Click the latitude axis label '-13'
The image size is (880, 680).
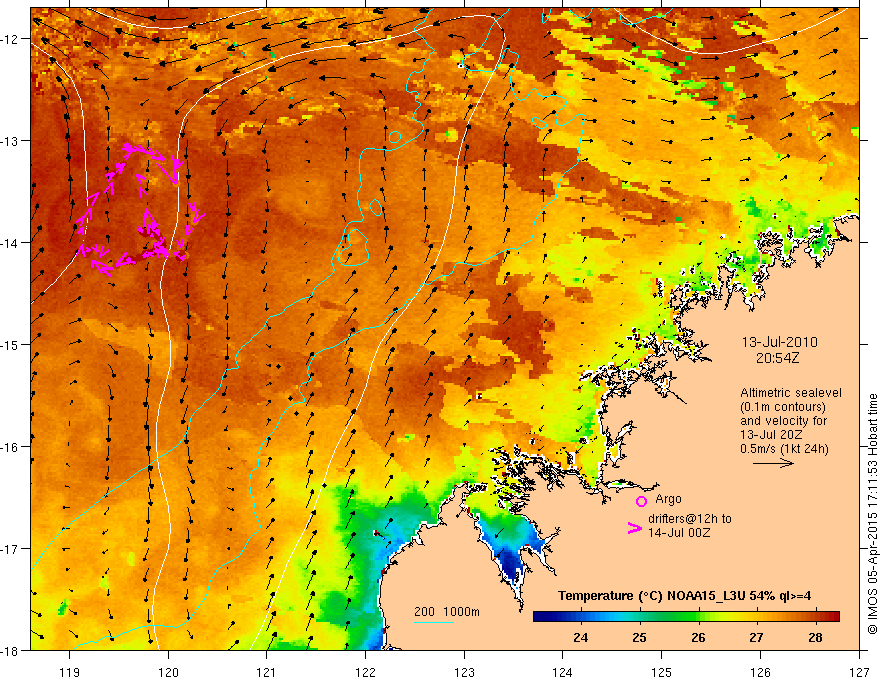click(x=10, y=141)
